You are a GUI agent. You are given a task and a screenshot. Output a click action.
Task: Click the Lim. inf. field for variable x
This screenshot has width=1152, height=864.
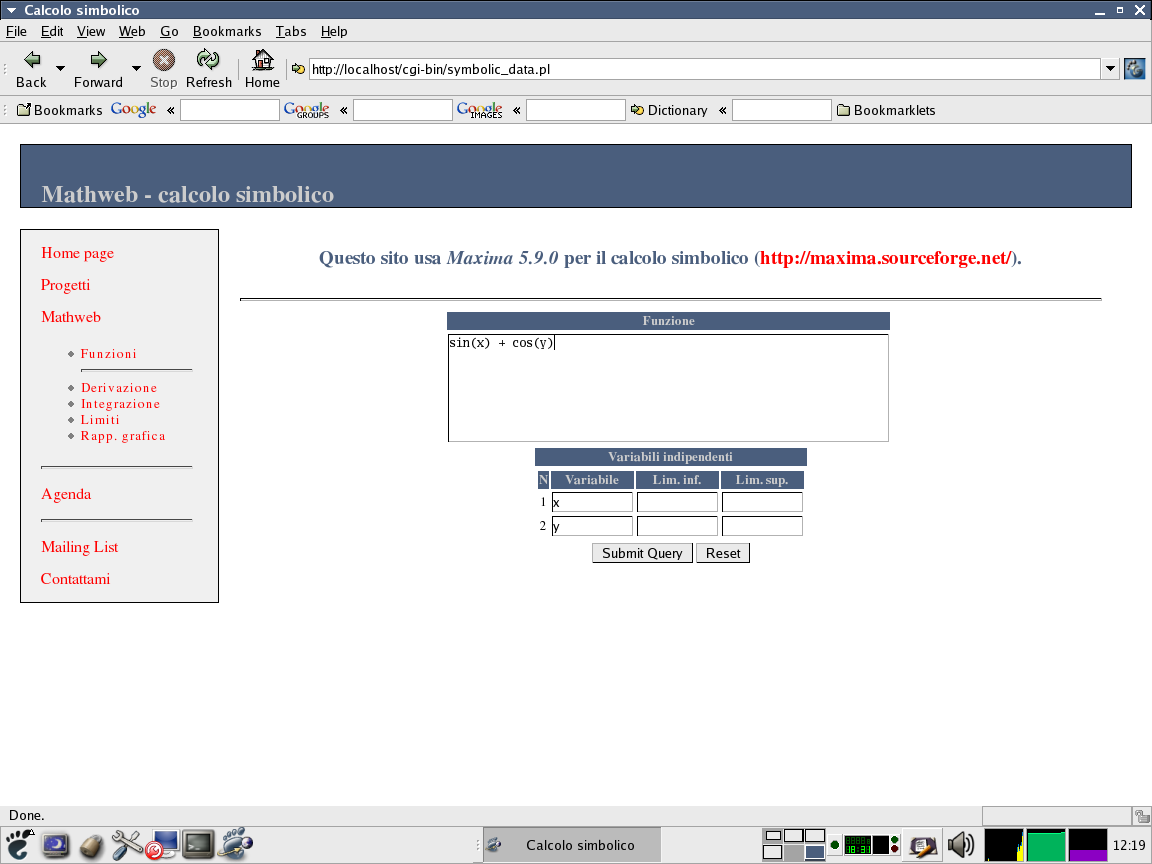(x=677, y=502)
